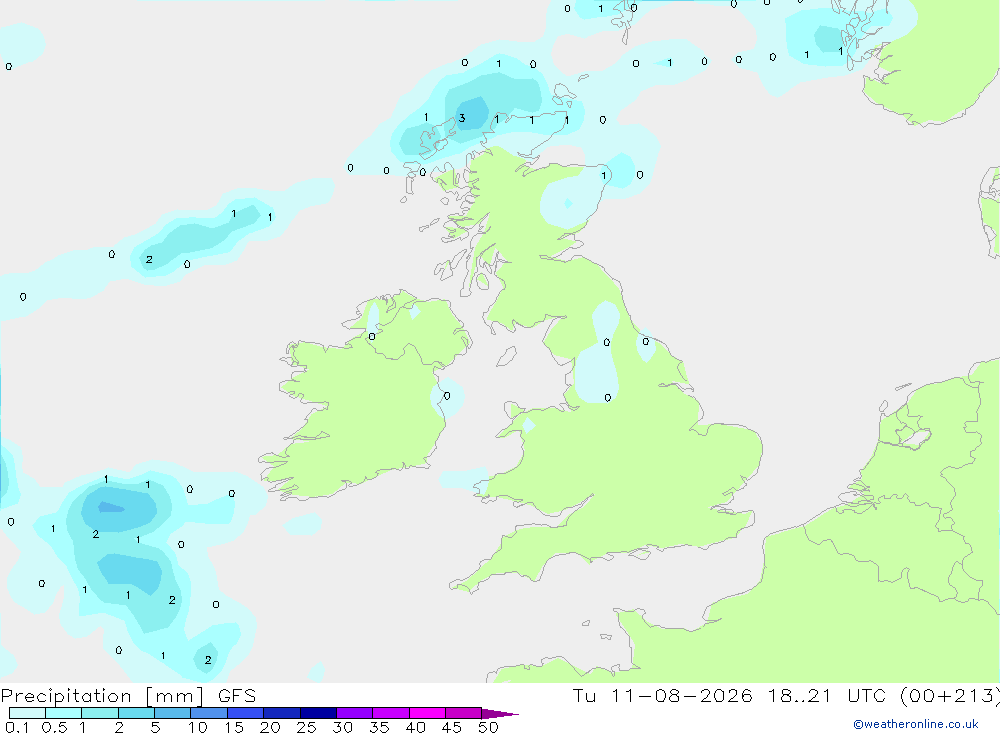Click the '0.1' legend scale label

coord(17,727)
